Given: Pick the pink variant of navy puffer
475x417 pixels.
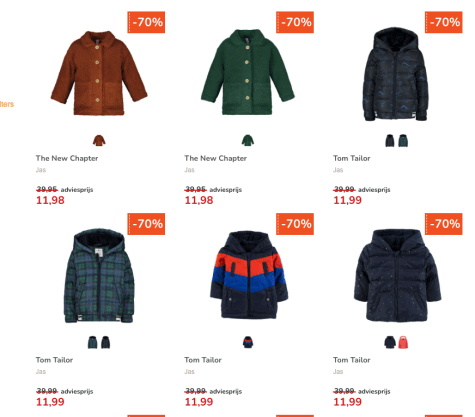Looking at the screenshot, I should coord(403,342).
